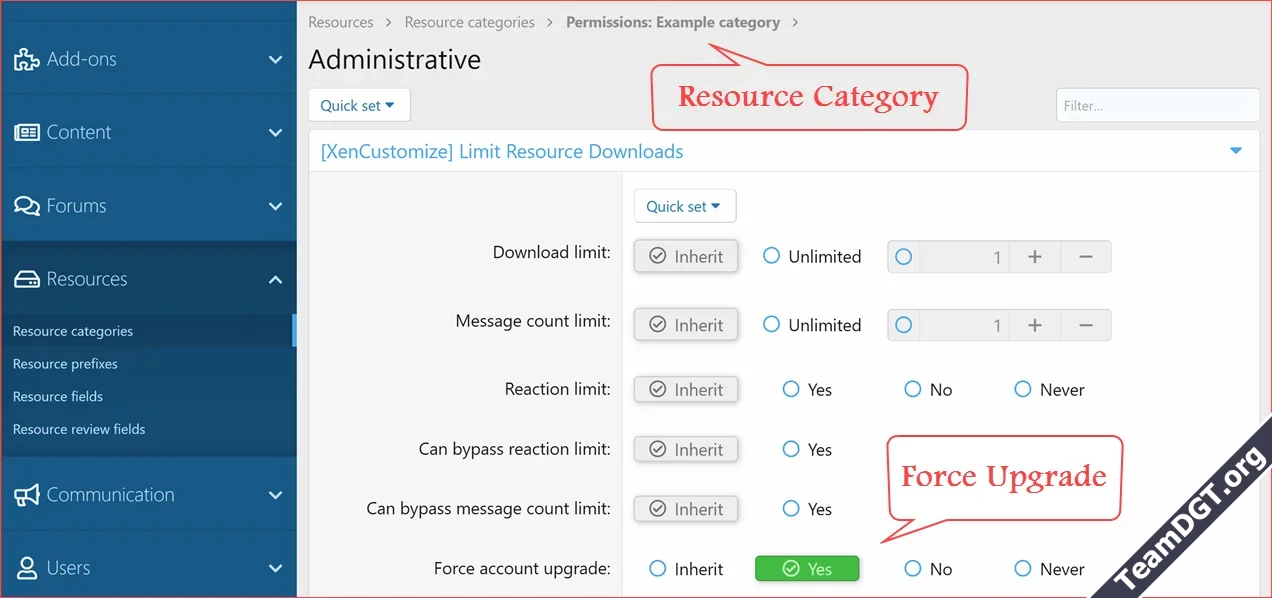Image resolution: width=1272 pixels, height=598 pixels.
Task: Select Unlimited for Download limit
Action: click(811, 256)
